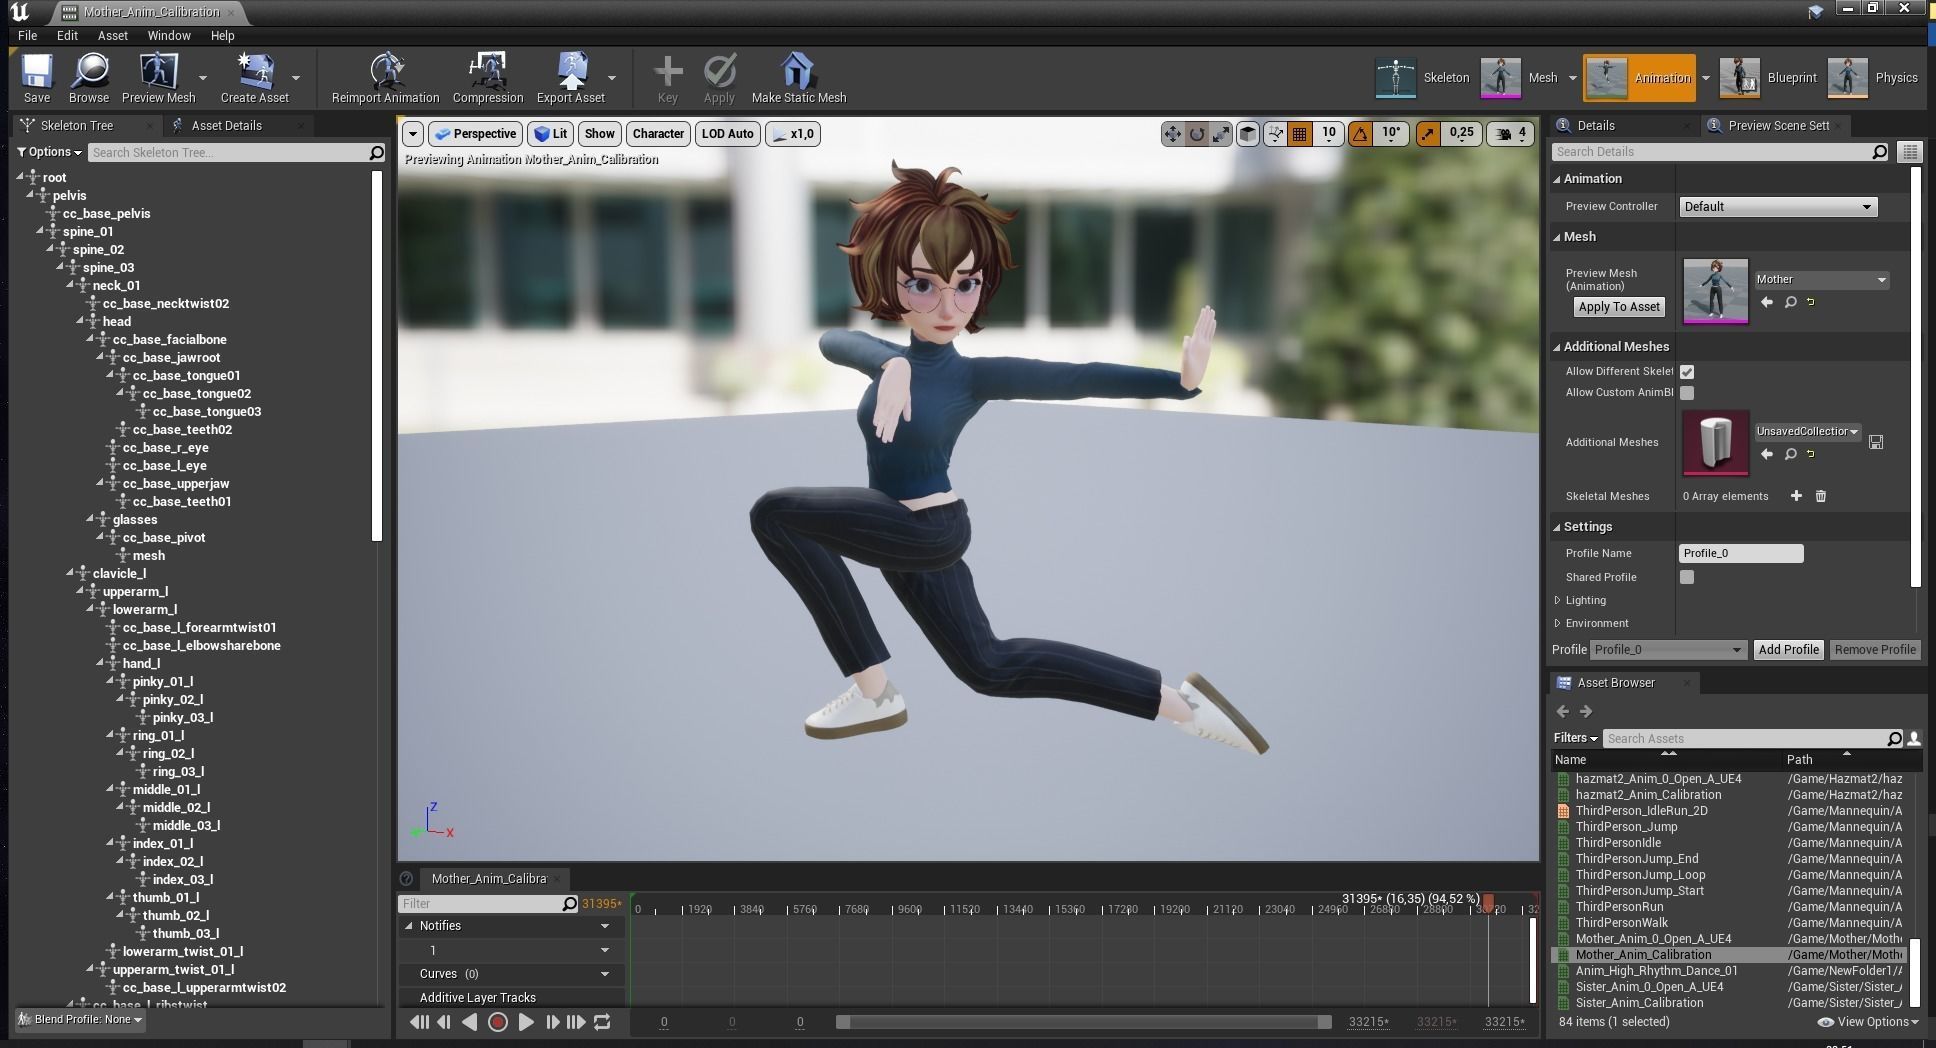Toggle rotation snapping in viewport
1936x1048 pixels.
coord(1360,133)
